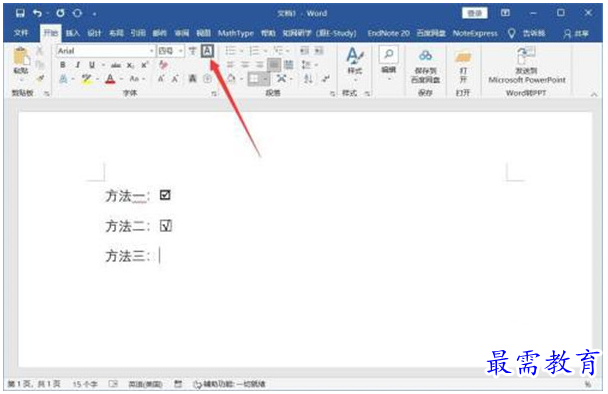Toggle underline formatting

point(92,65)
